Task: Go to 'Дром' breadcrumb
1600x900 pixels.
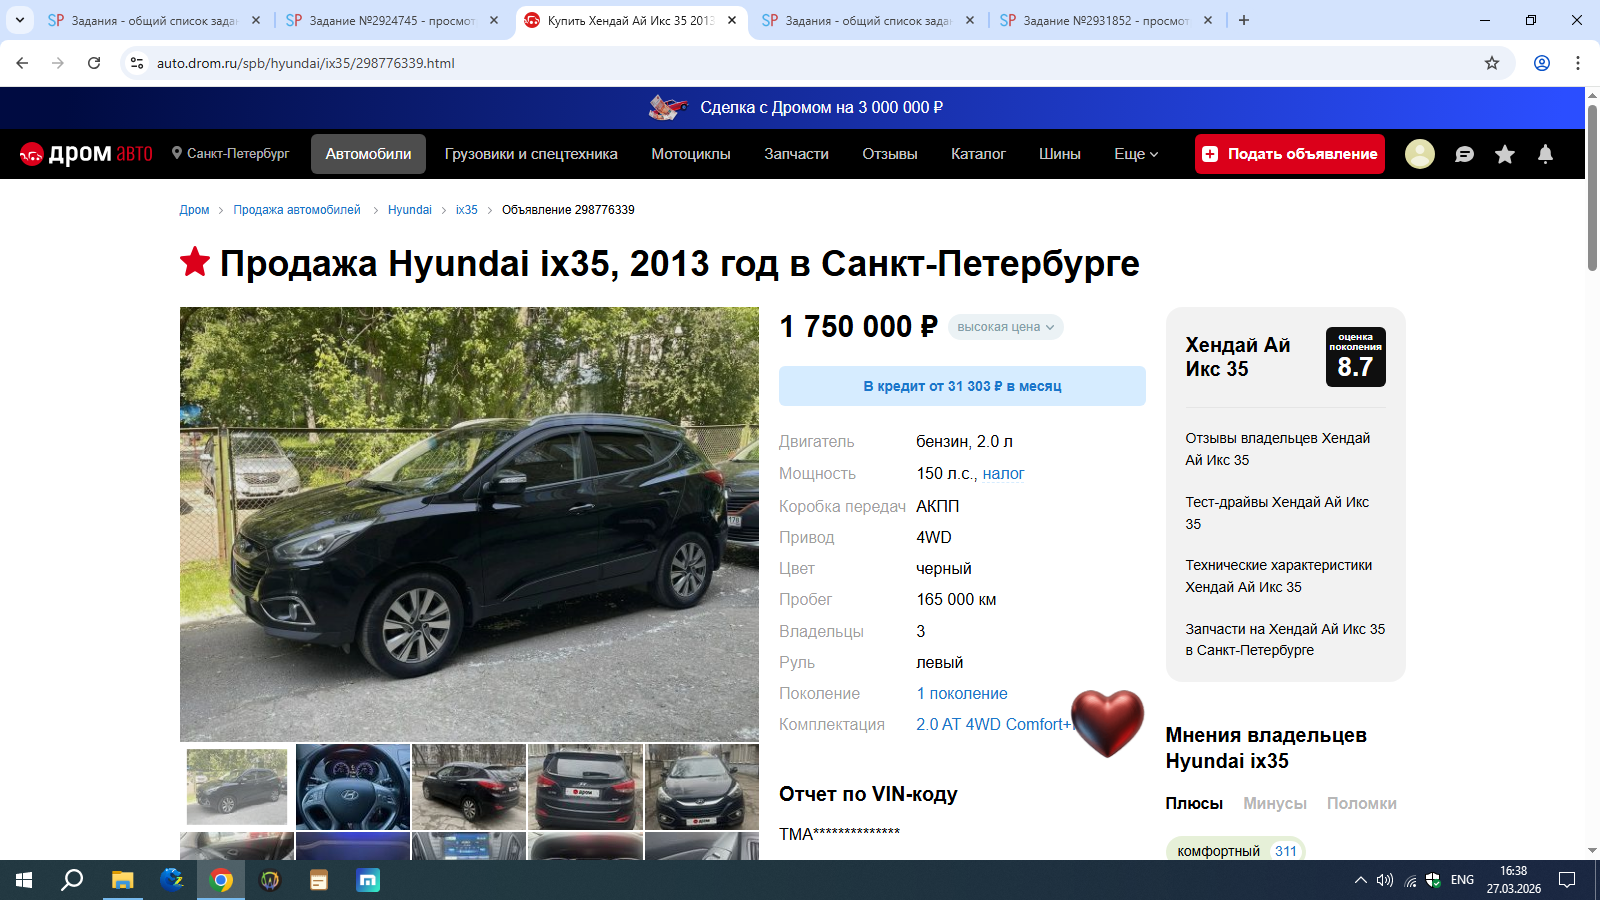Action: (194, 210)
